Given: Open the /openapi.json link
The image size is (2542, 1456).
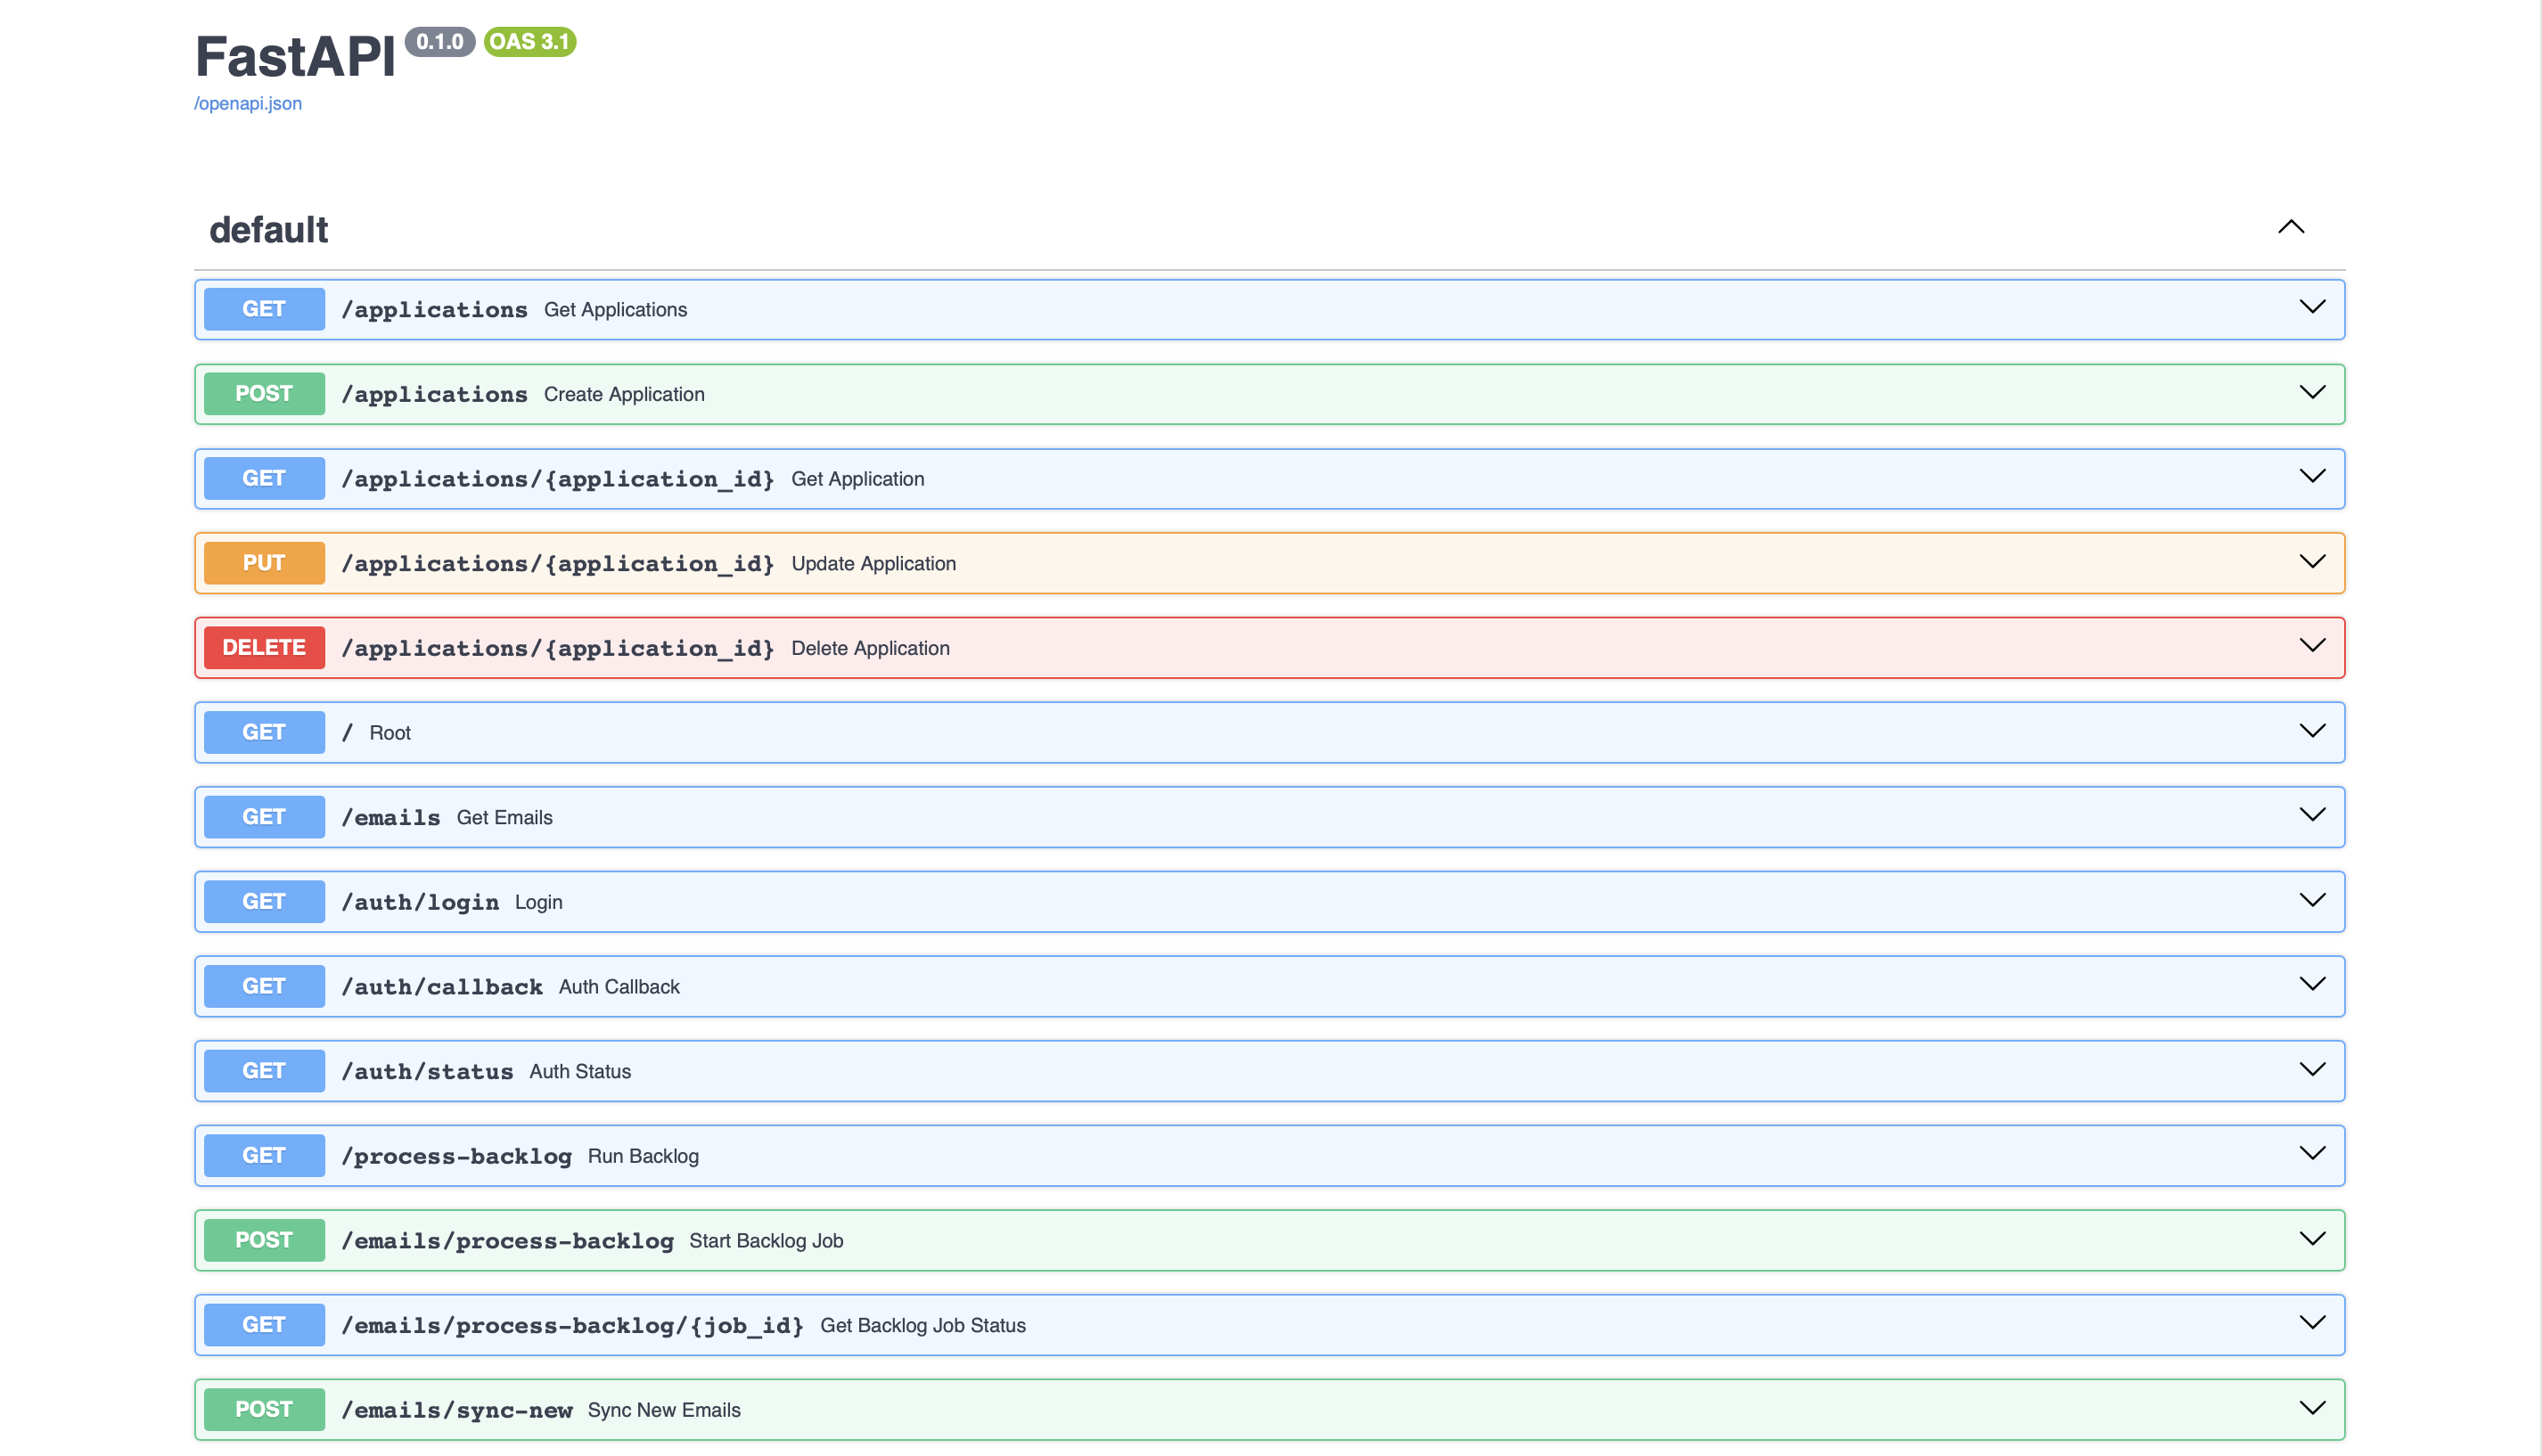Looking at the screenshot, I should pyautogui.click(x=248, y=103).
